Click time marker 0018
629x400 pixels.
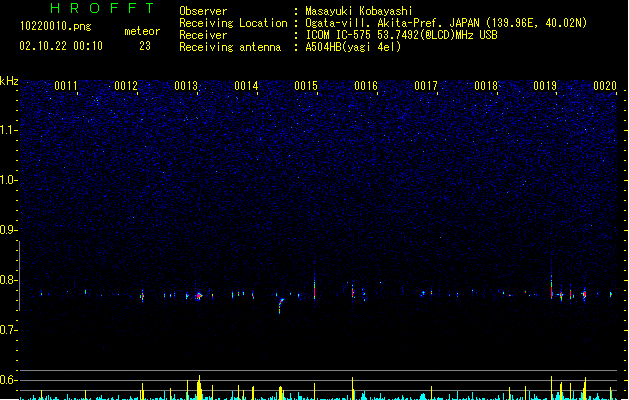pyautogui.click(x=486, y=86)
